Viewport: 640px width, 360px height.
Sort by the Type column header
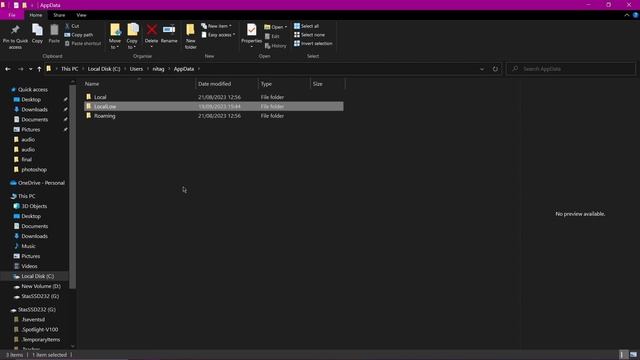(284, 84)
